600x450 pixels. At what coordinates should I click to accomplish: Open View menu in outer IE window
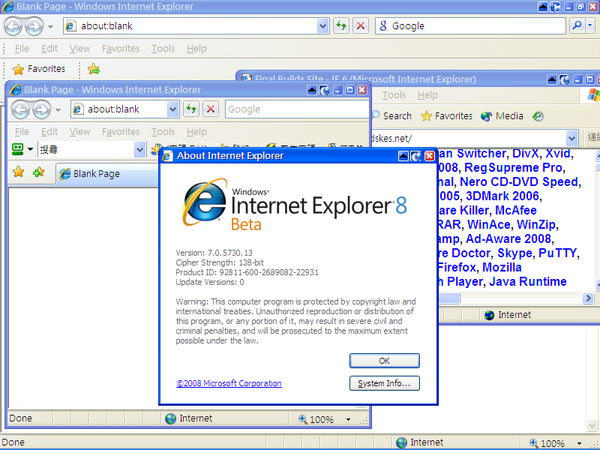point(80,49)
